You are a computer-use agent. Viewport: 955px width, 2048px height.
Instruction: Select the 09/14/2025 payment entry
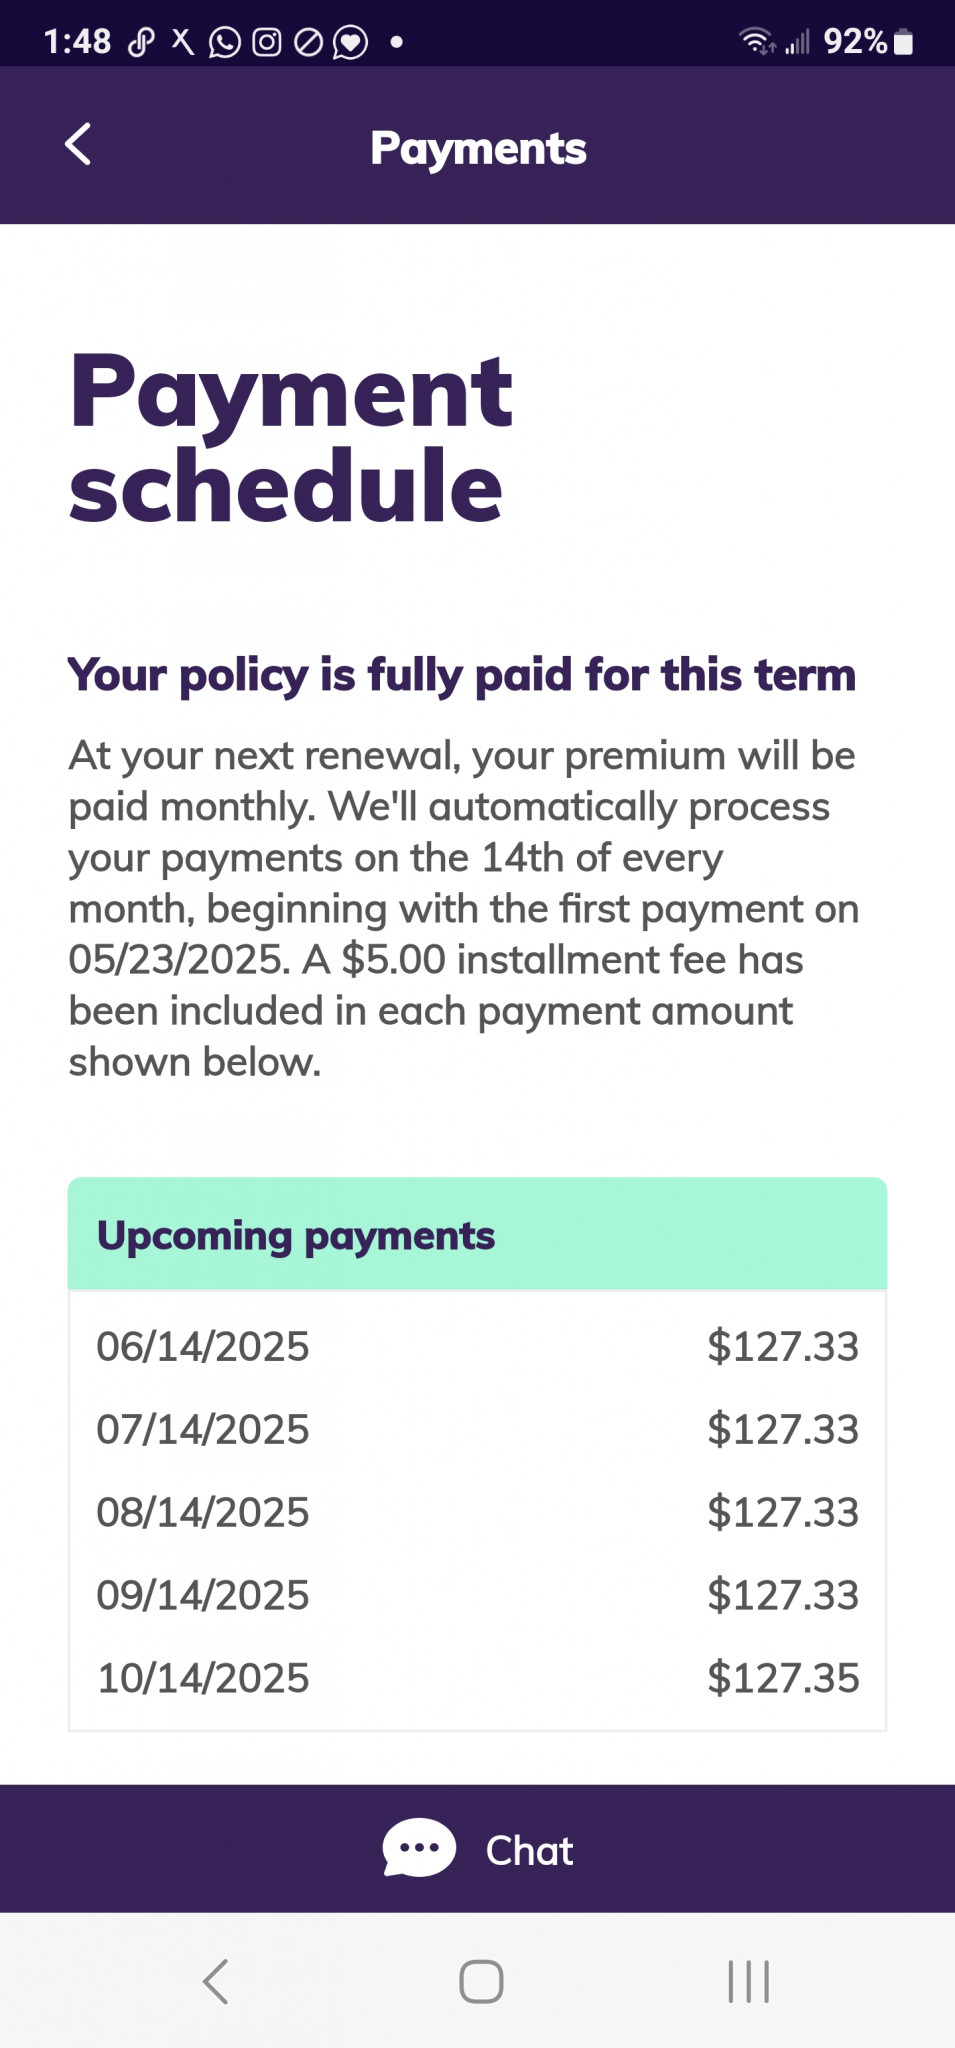coord(477,1595)
